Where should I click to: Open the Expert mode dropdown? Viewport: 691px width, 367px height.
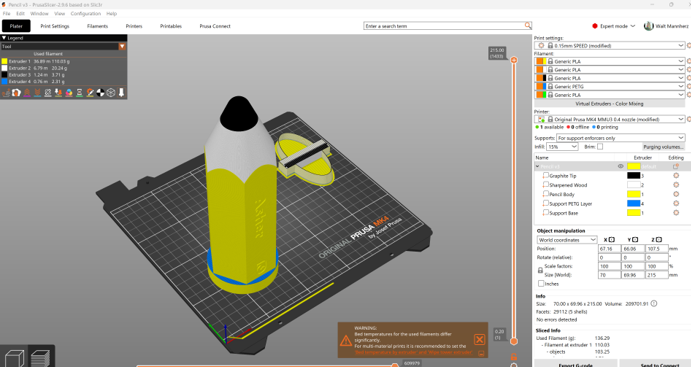(613, 26)
